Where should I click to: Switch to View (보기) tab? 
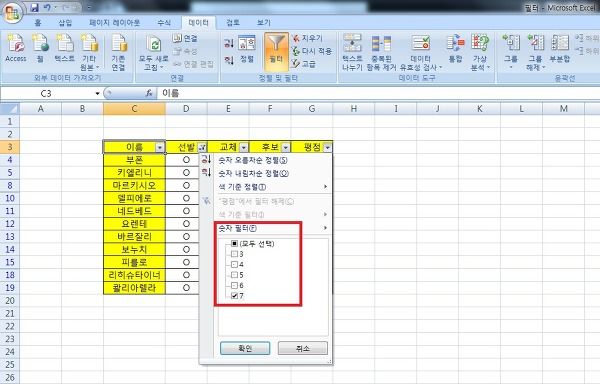264,23
